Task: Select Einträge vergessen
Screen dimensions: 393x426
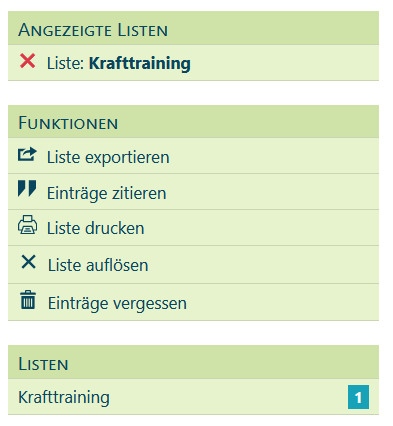Action: [117, 303]
